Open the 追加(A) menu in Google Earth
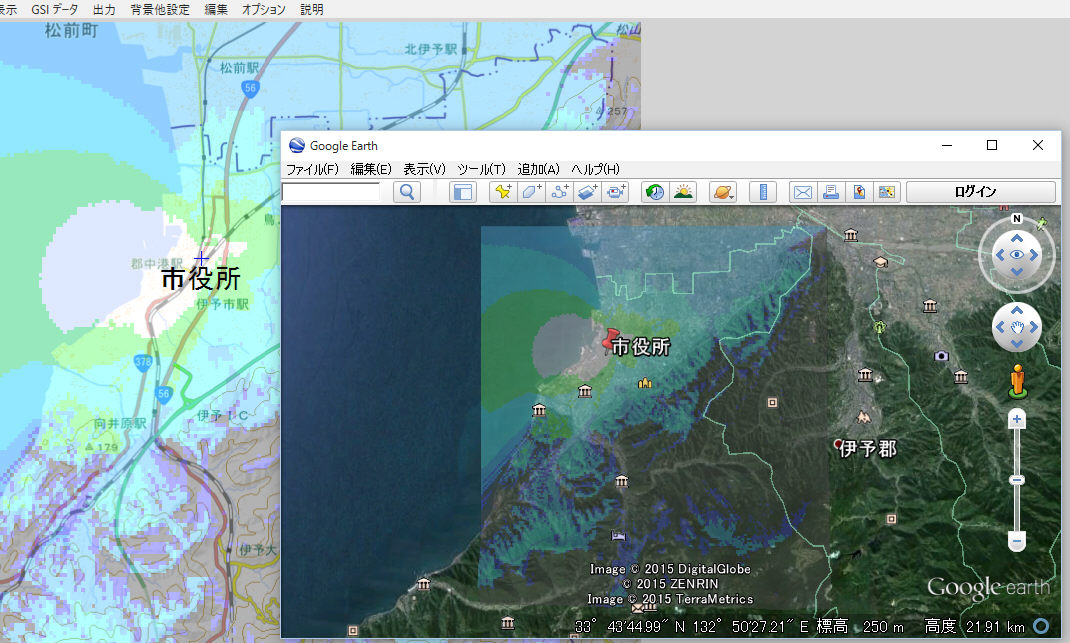This screenshot has height=643, width=1070. pos(538,169)
